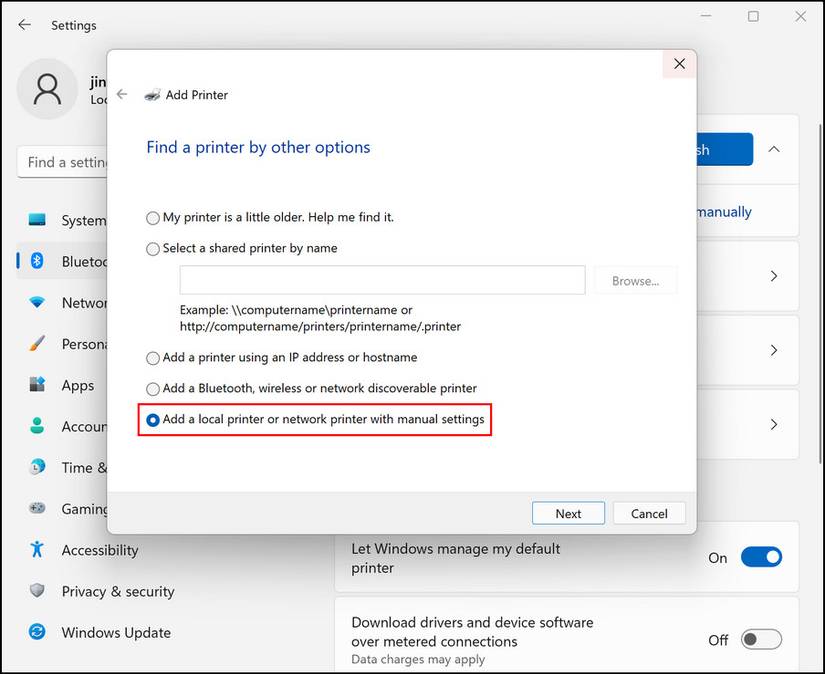825x674 pixels.
Task: Select 'My printer is a little older' option
Action: 153,217
